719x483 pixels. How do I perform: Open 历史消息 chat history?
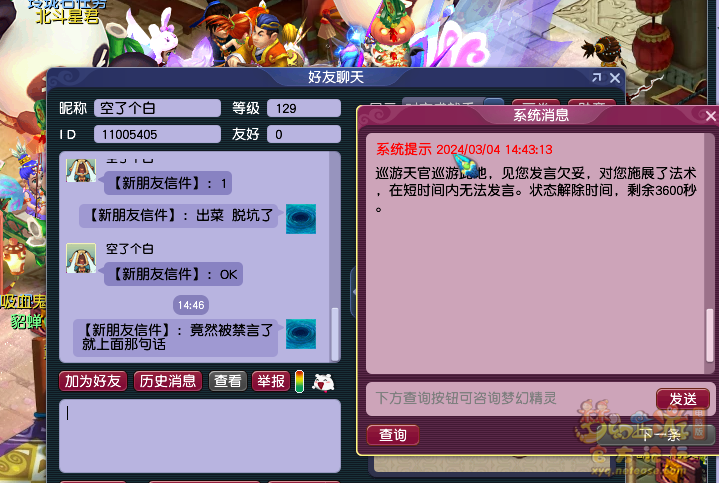click(x=168, y=381)
